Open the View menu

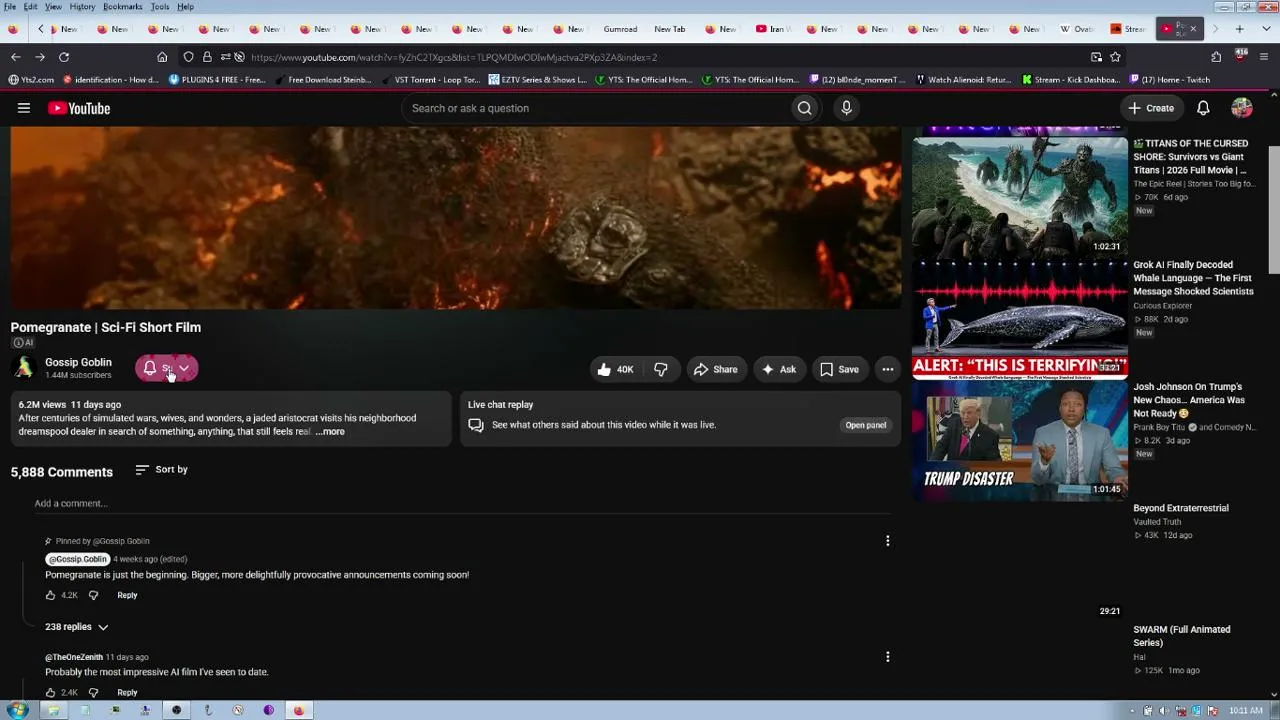coord(53,7)
